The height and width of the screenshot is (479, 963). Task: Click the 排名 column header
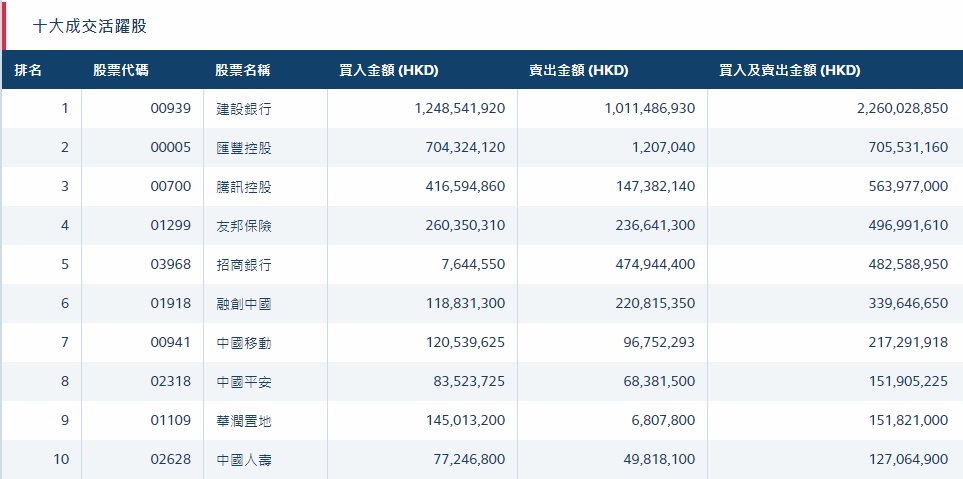pos(28,70)
